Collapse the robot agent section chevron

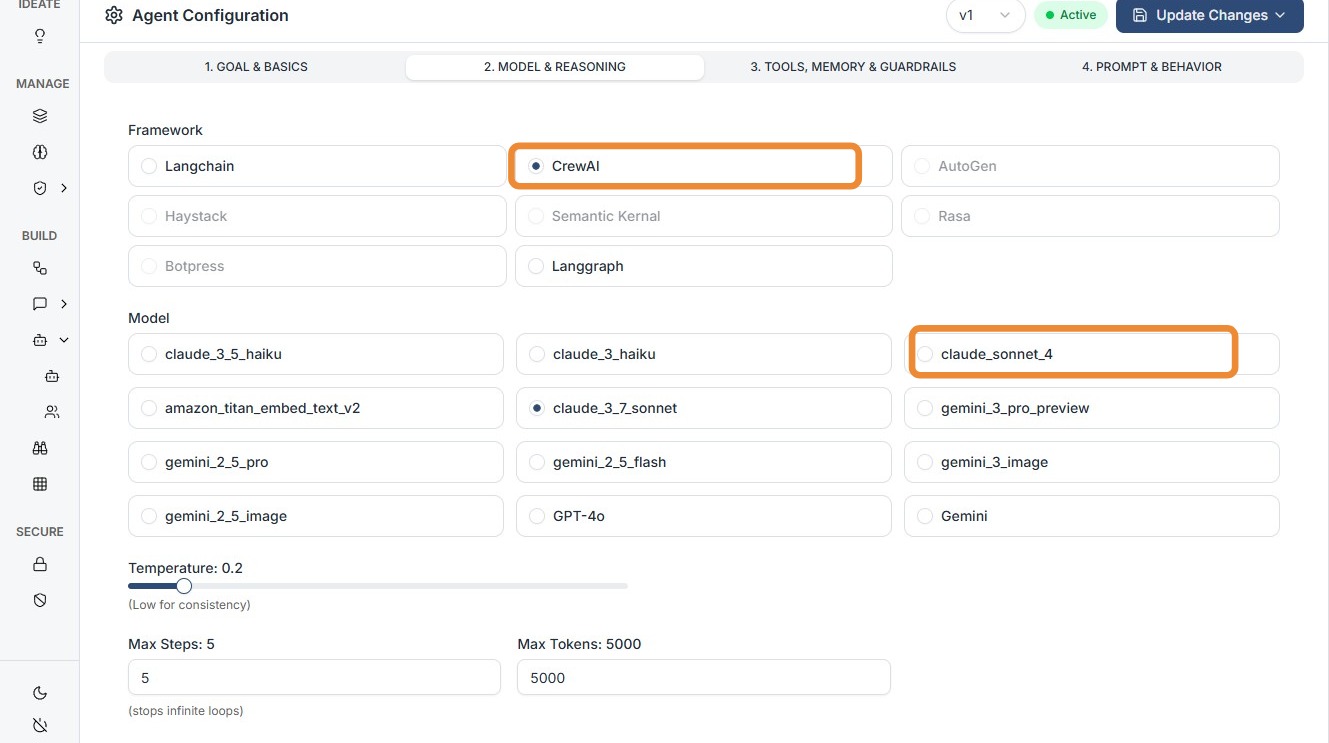(64, 340)
